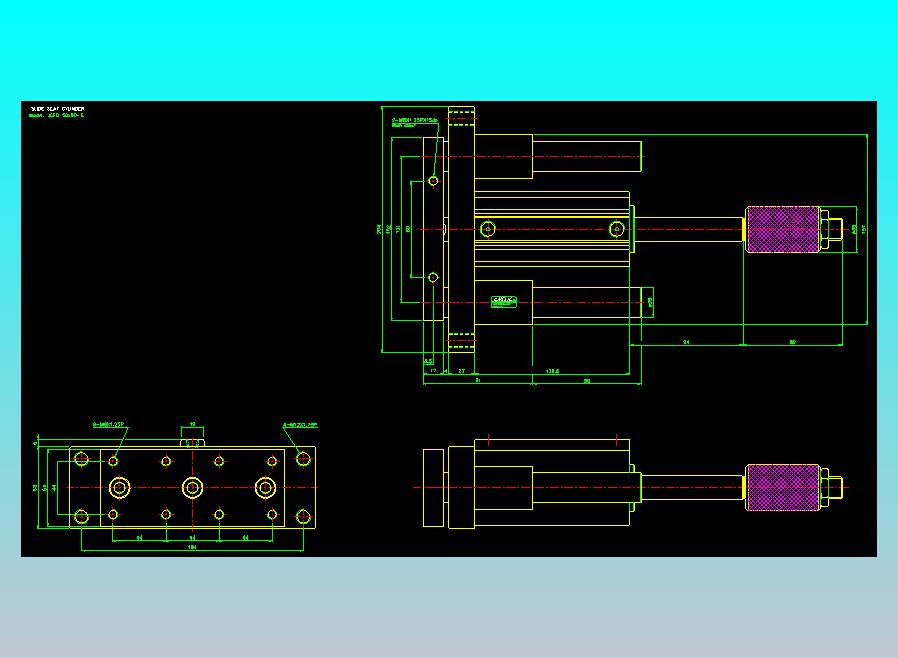Select the 184 hole spacing dimension under the plate
Screen dimensions: 898x658
pos(192,547)
